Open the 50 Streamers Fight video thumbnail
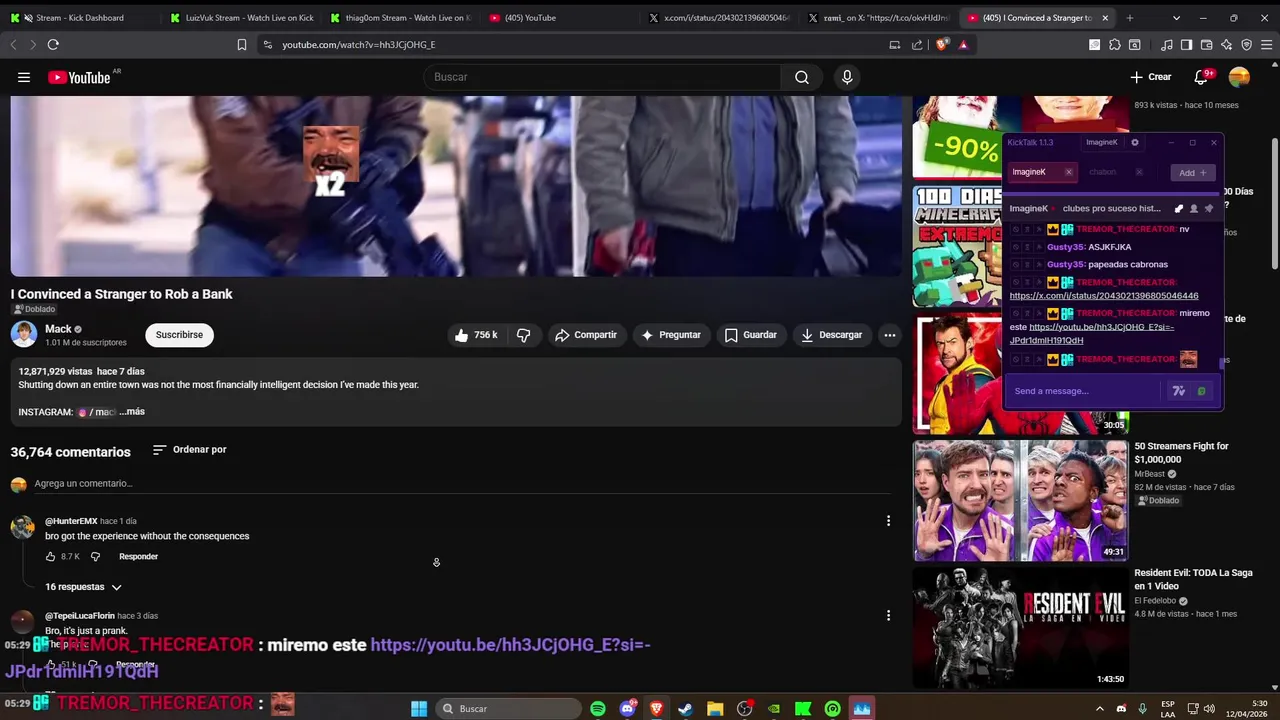The image size is (1280, 720). pyautogui.click(x=1020, y=500)
